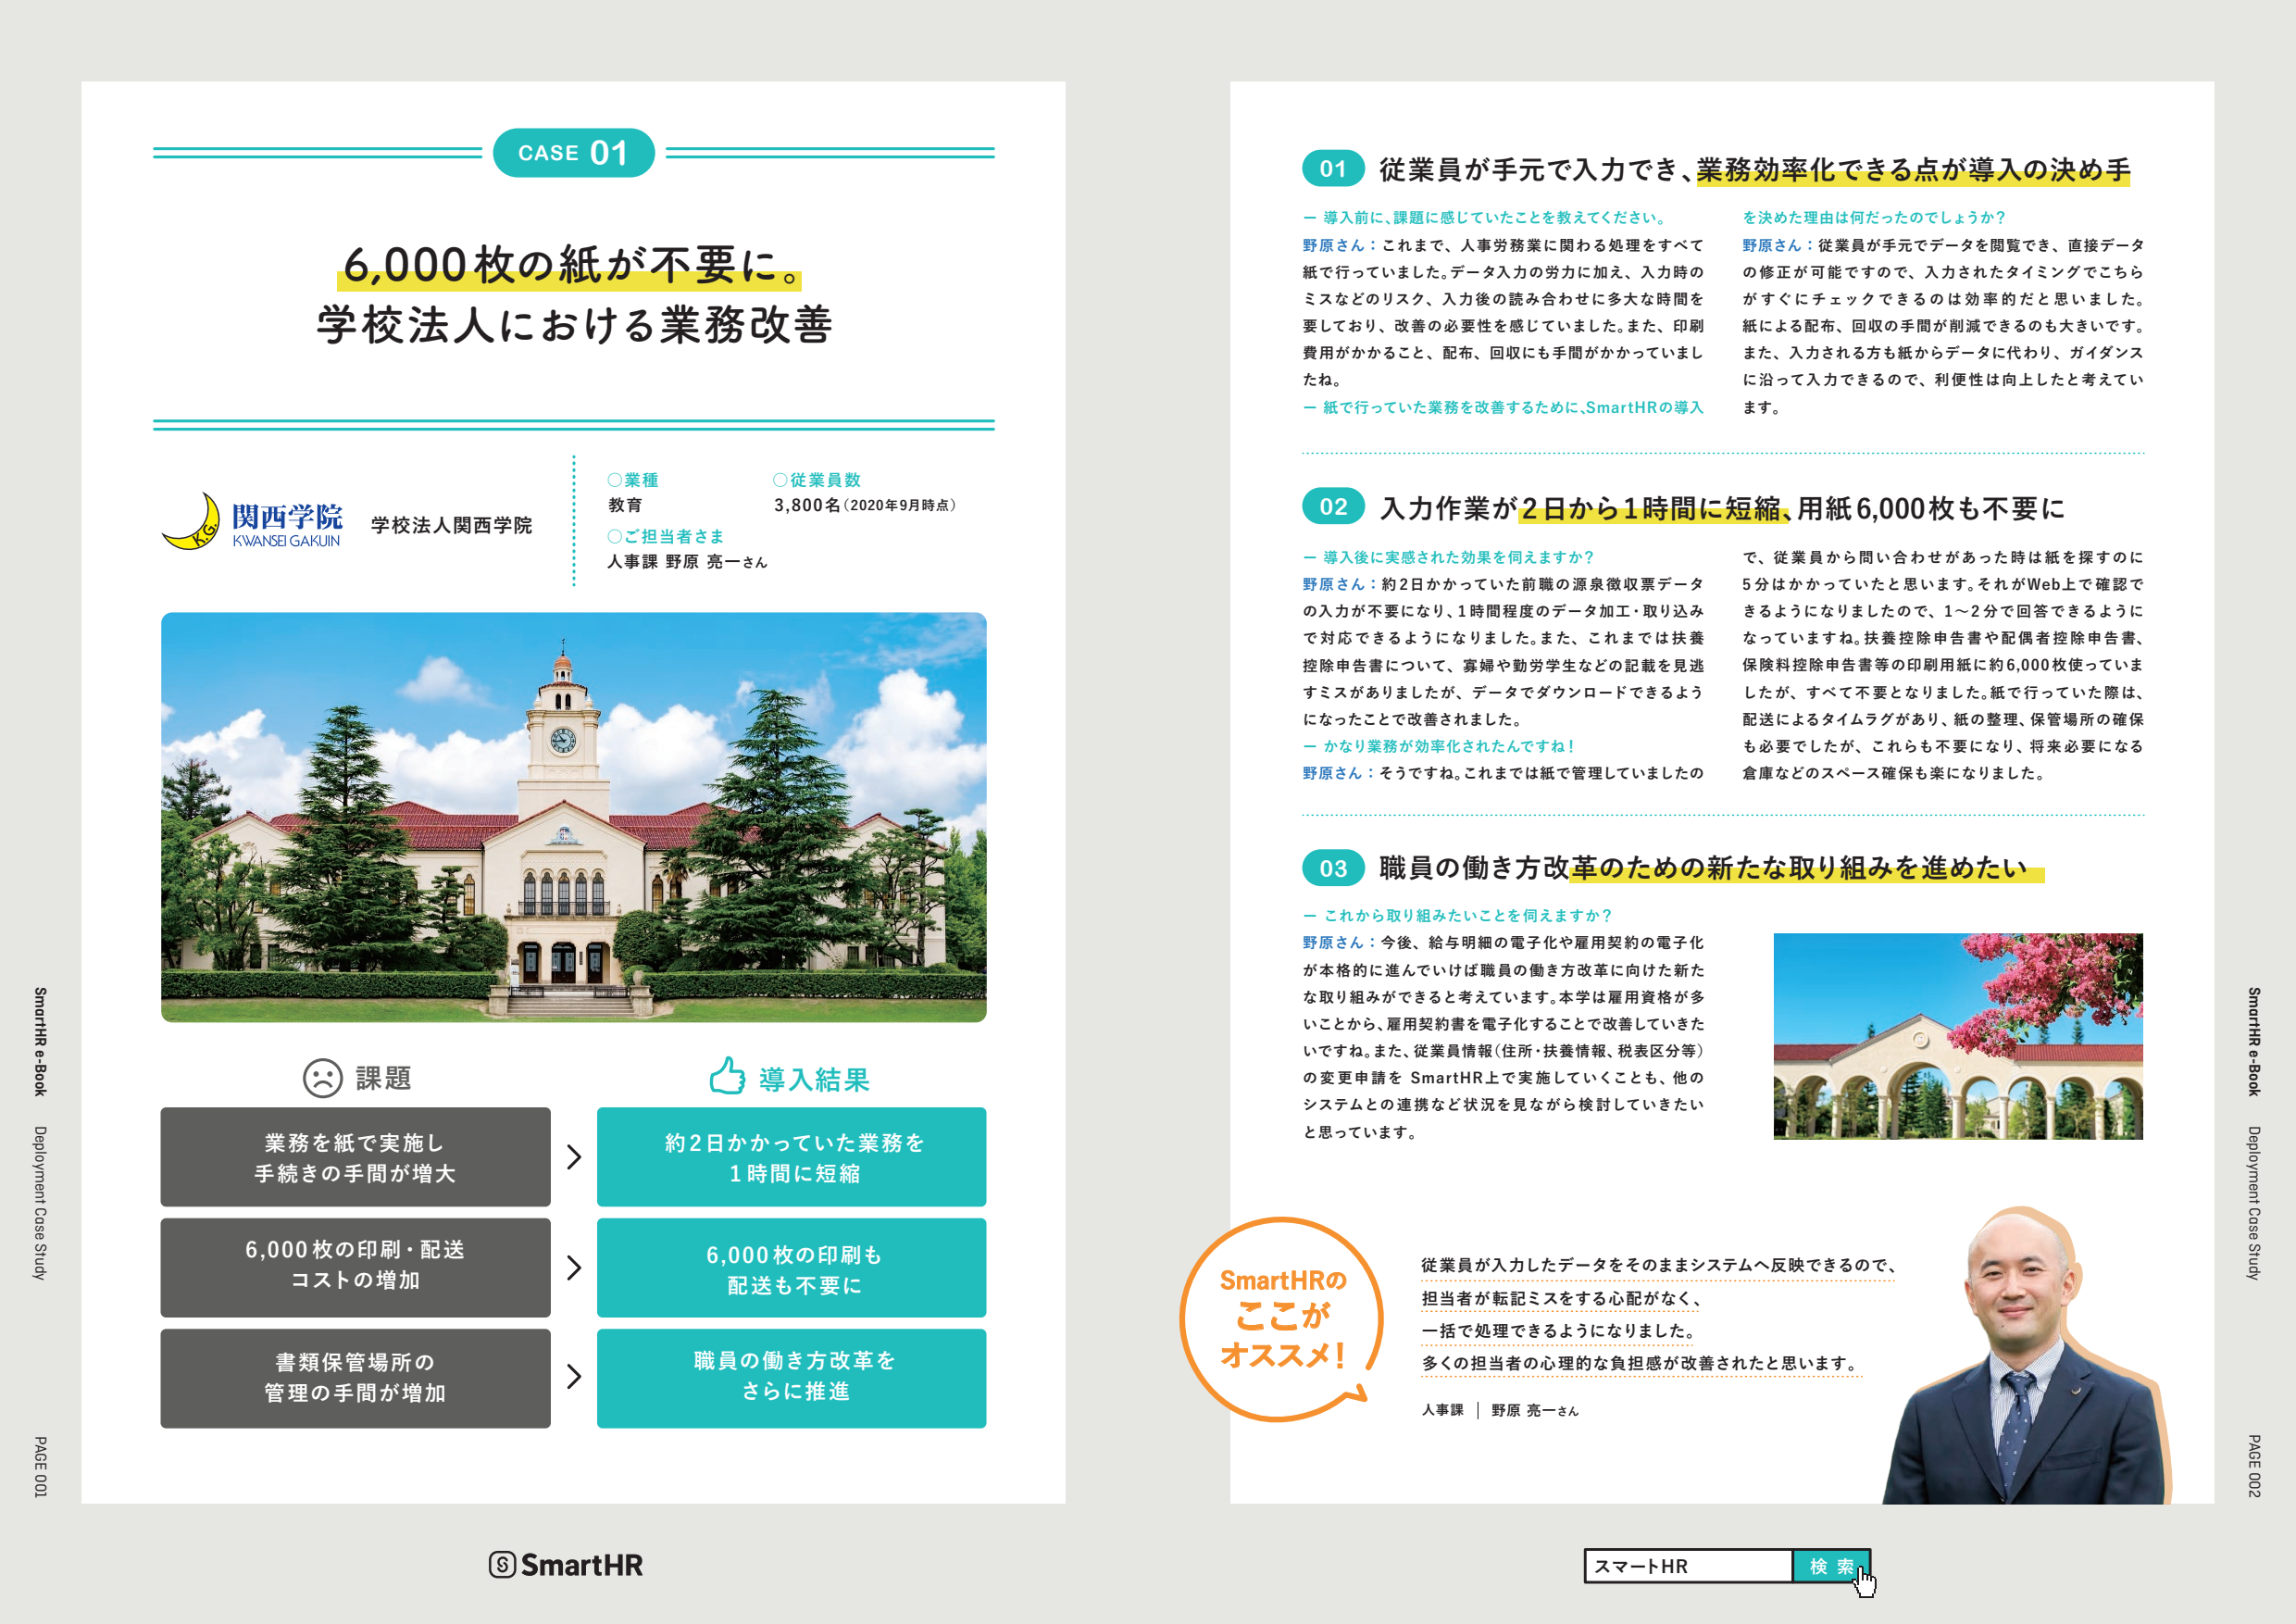Image resolution: width=2296 pixels, height=1624 pixels.
Task: Click quote line 担当者が転記ミスをする心配がなく、
Action: tap(1561, 1298)
